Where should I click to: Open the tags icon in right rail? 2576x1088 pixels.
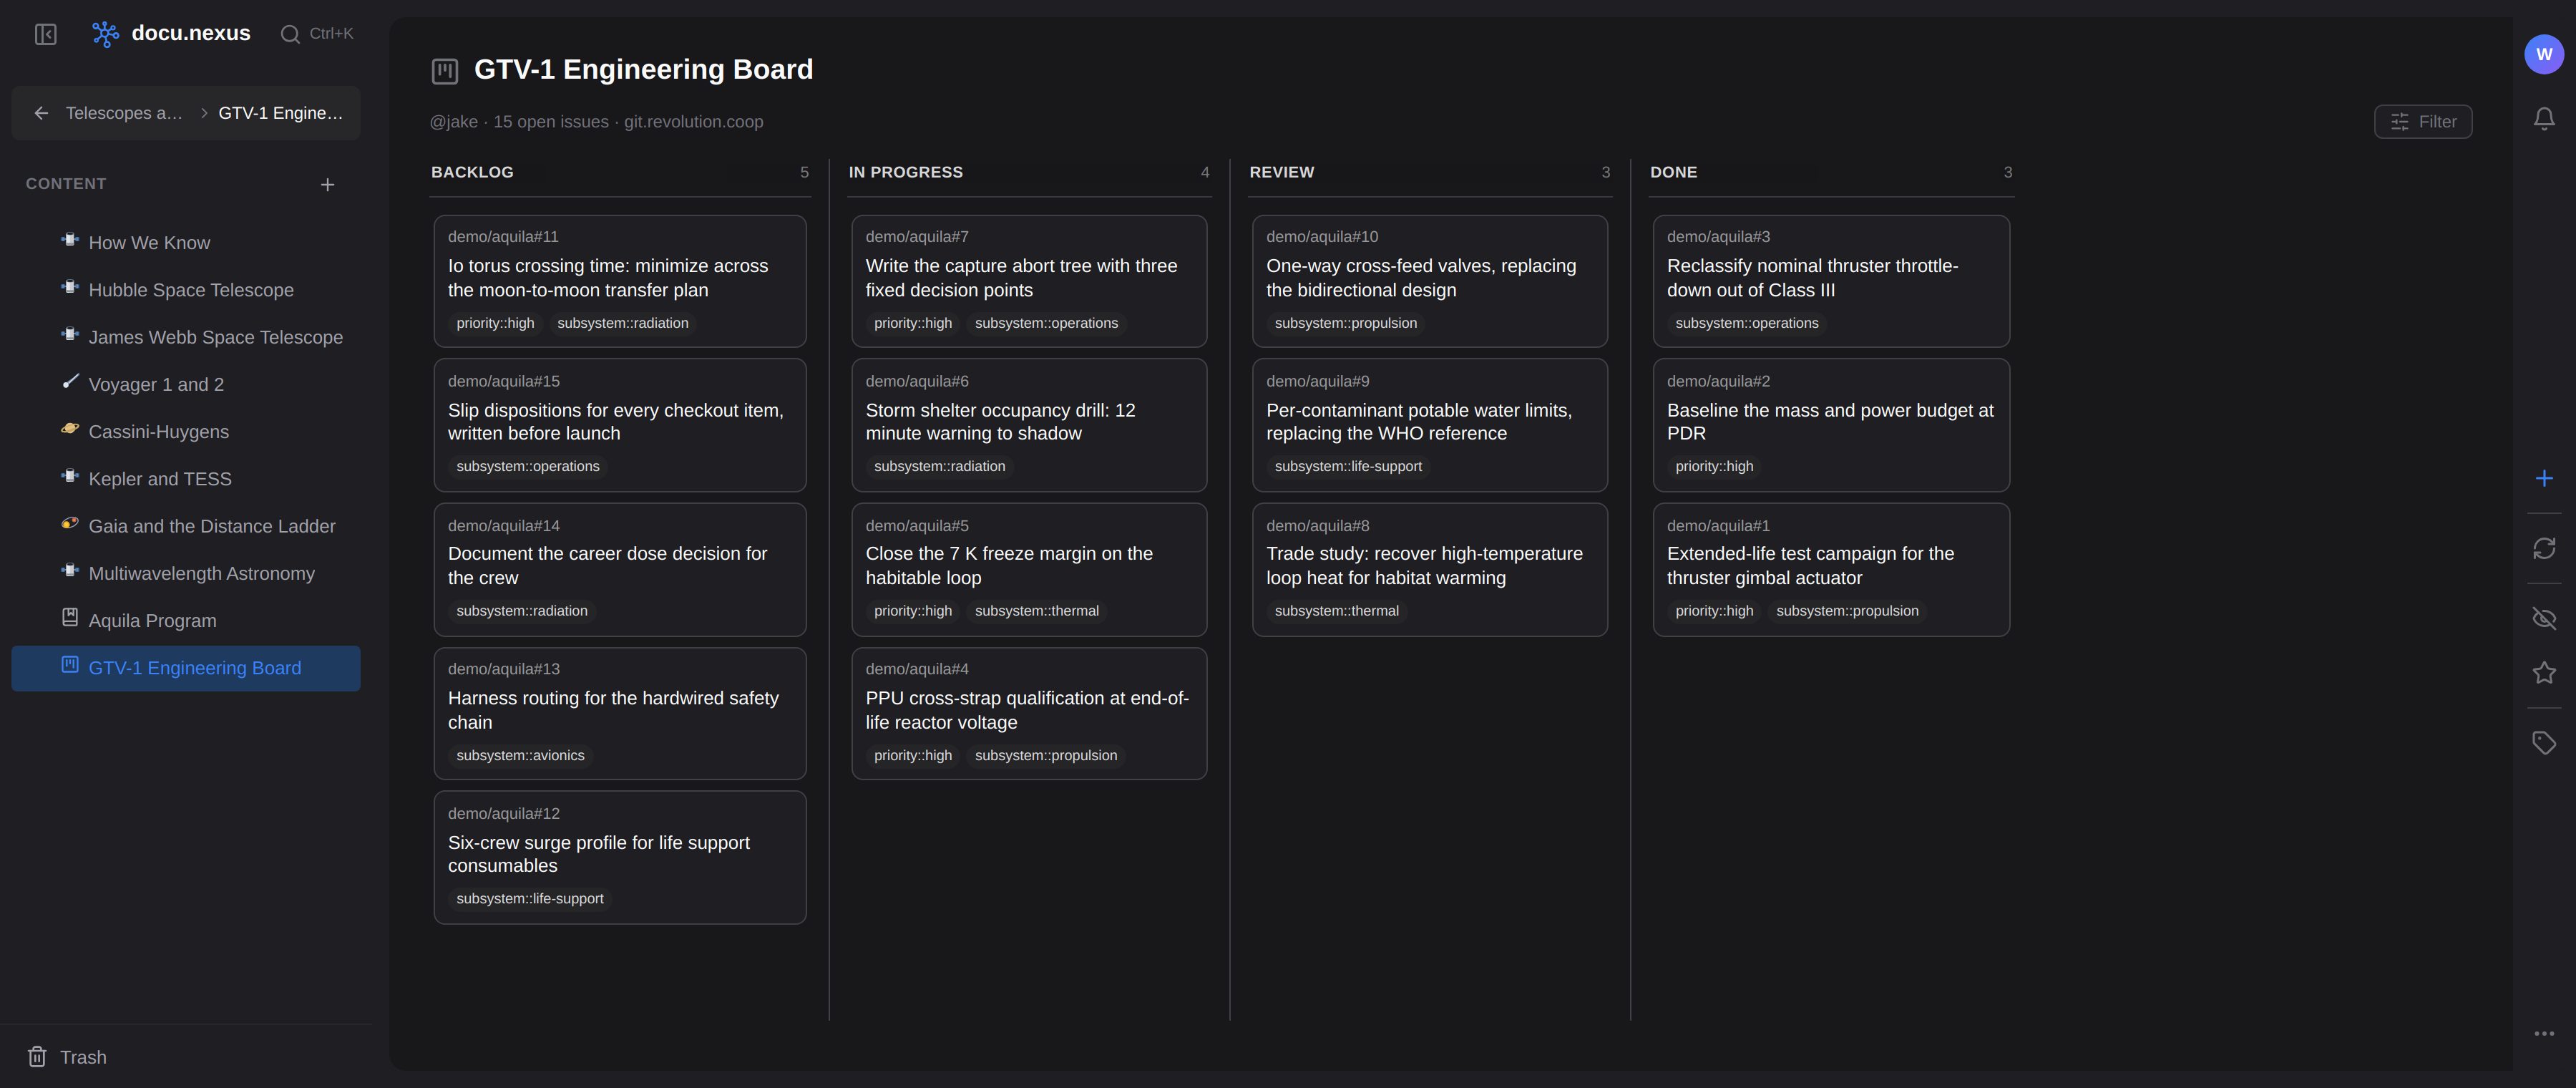click(x=2544, y=743)
